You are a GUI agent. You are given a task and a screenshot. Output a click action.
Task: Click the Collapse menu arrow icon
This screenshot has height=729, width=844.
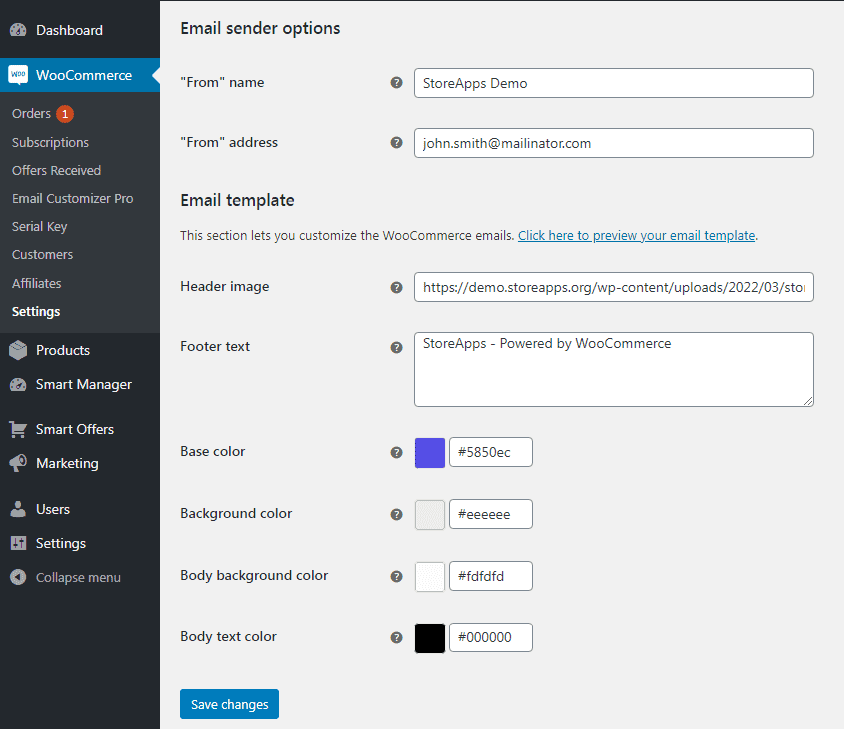click(18, 577)
